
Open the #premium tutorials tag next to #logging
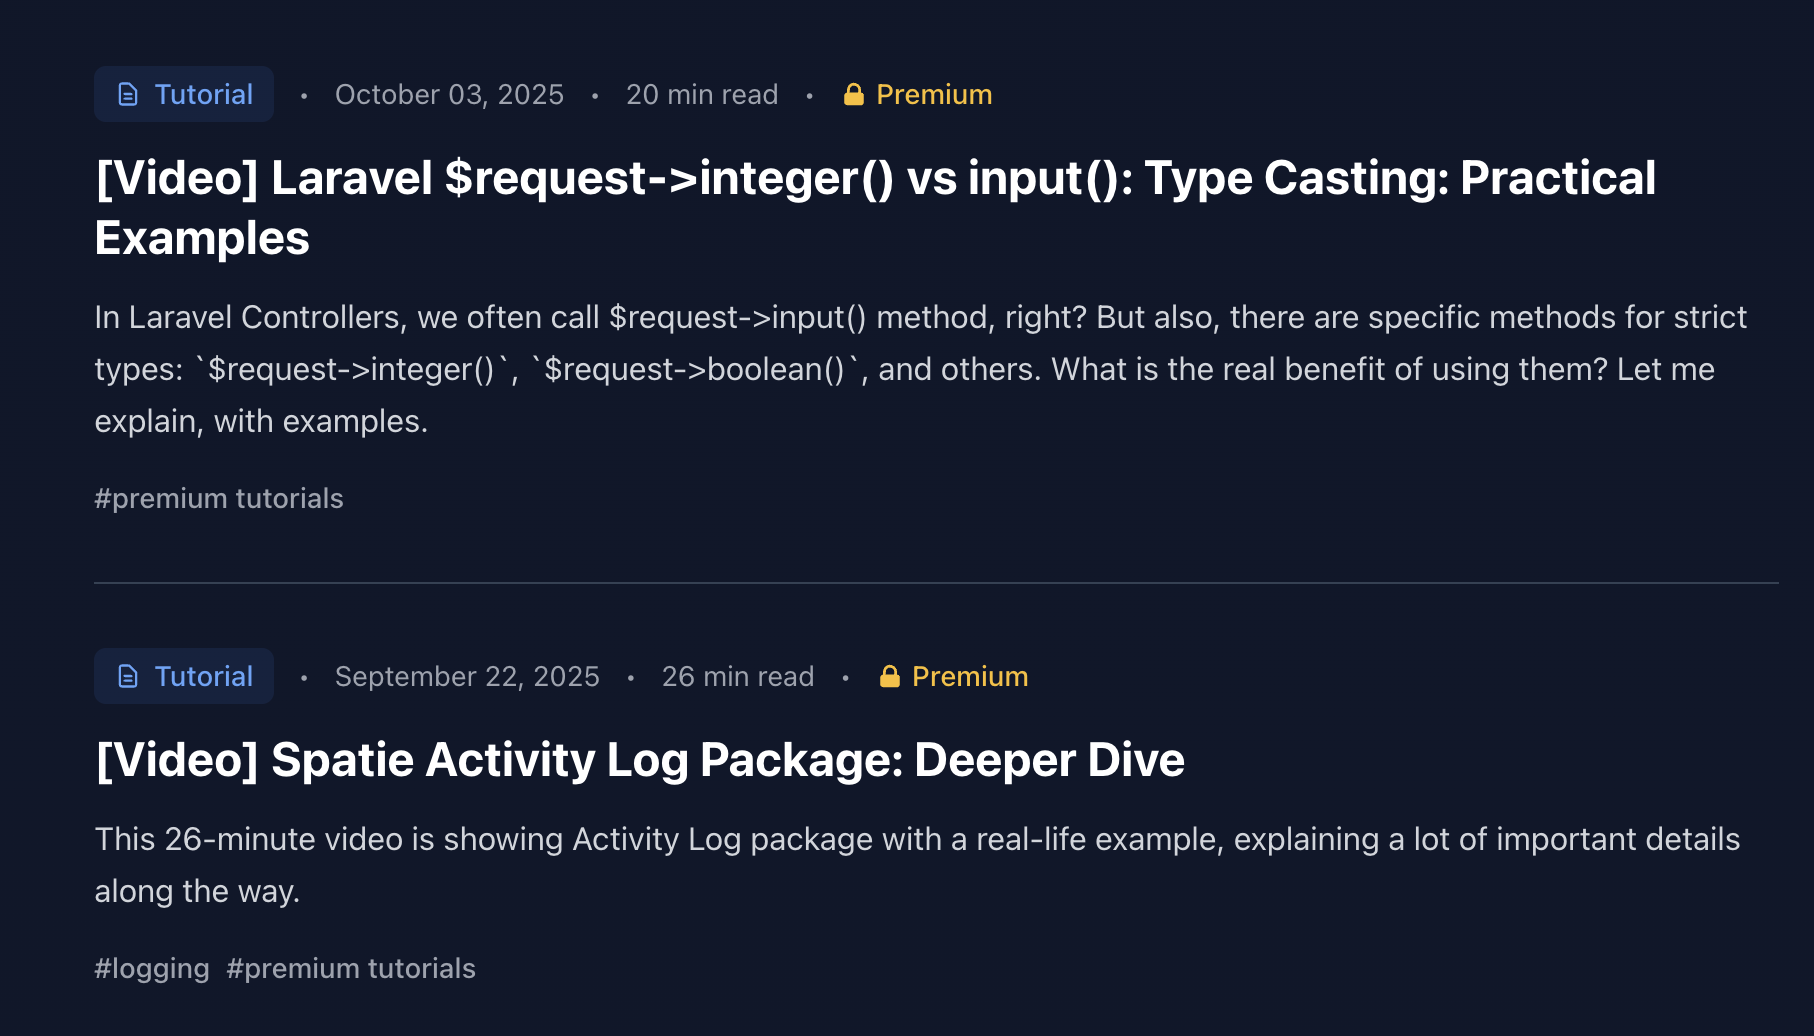click(x=351, y=969)
